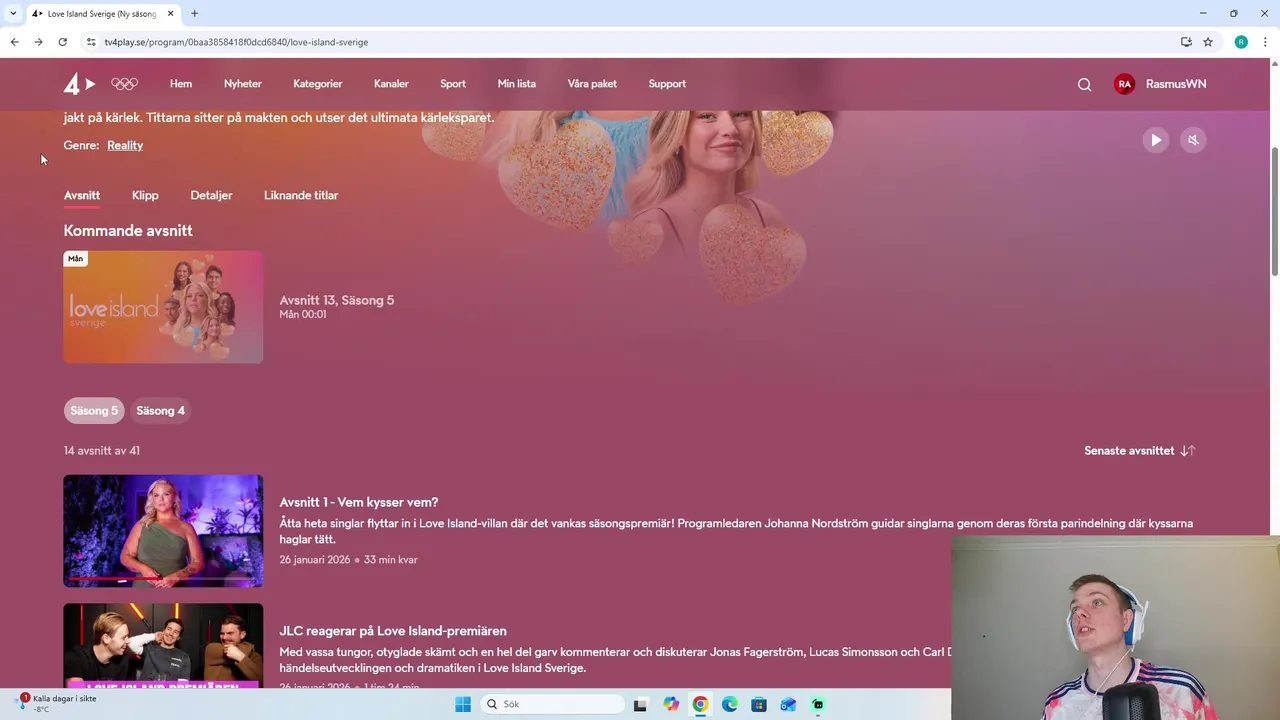The height and width of the screenshot is (720, 1280).
Task: Go to Hem in navigation
Action: pyautogui.click(x=181, y=84)
